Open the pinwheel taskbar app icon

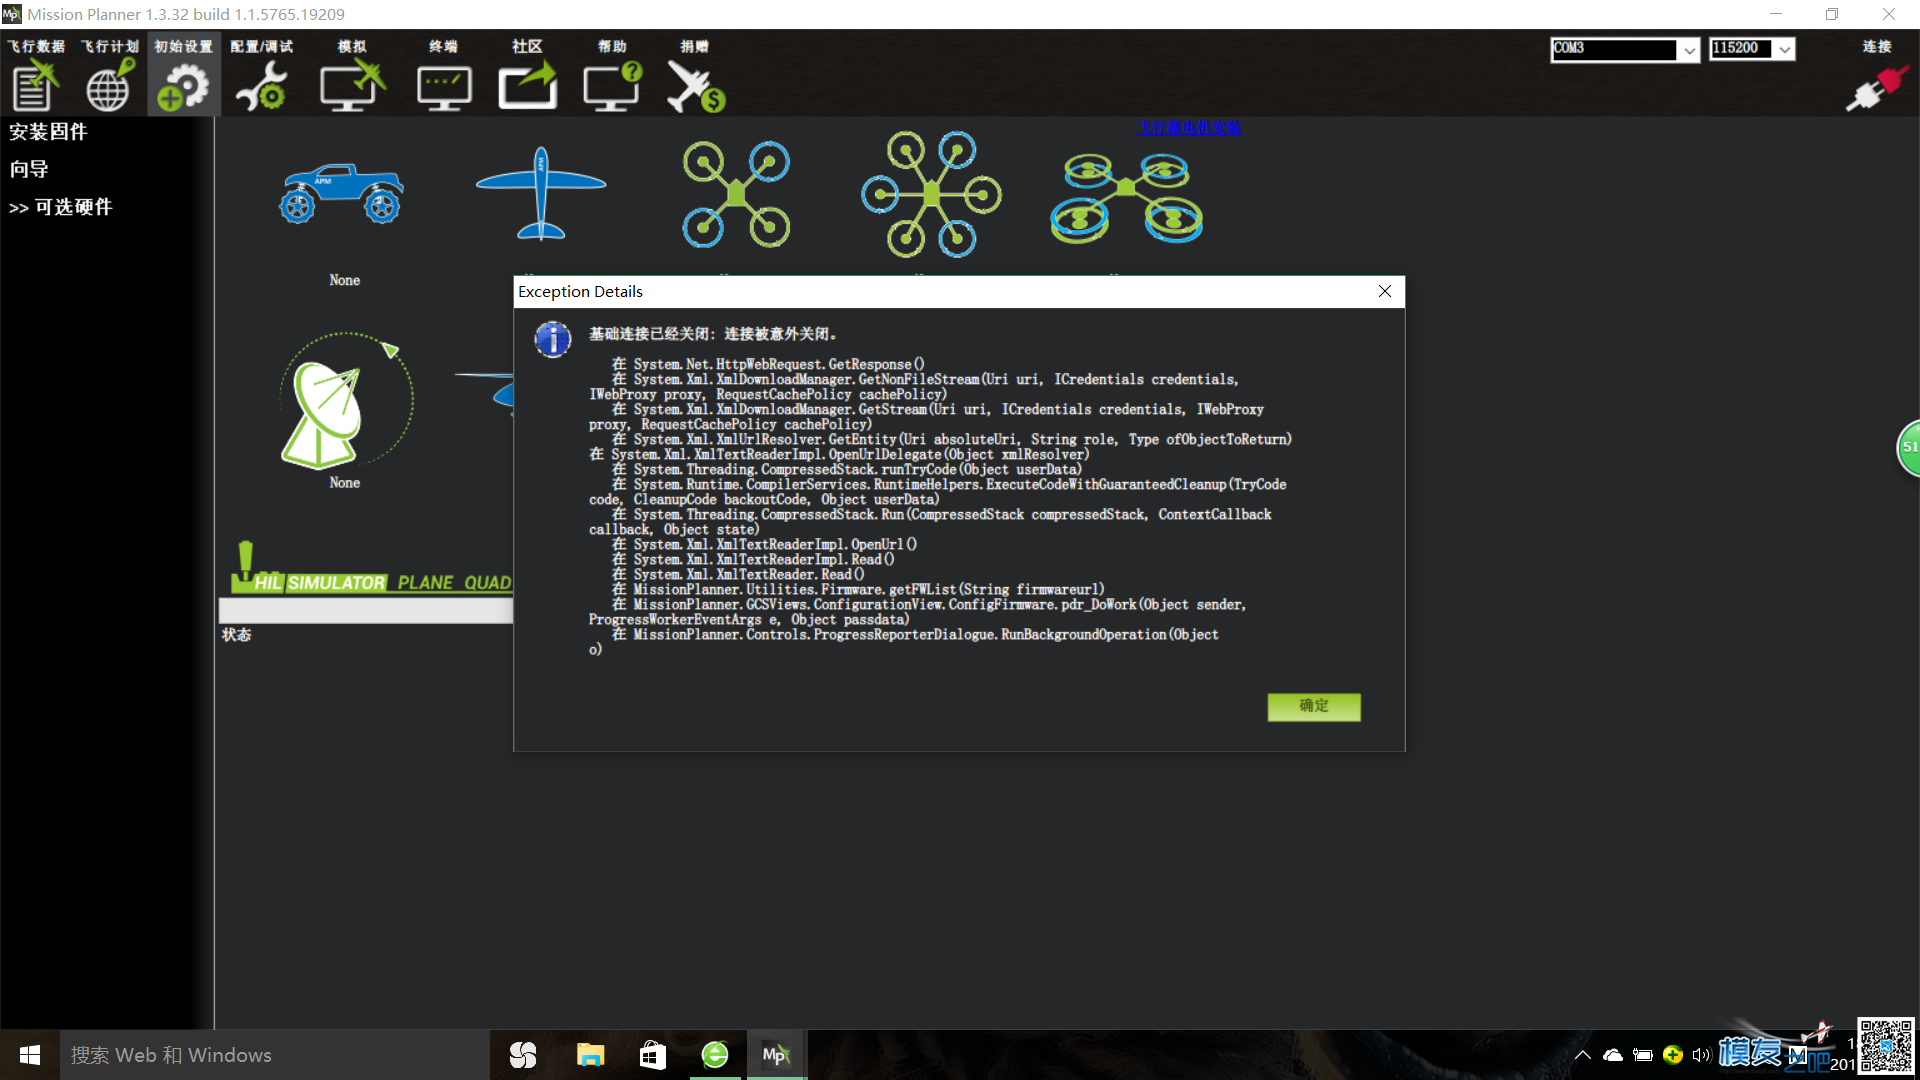pos(523,1055)
